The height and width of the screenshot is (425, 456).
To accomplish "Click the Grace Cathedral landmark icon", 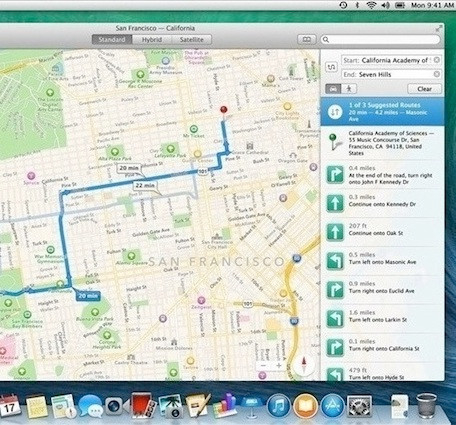I will [x=250, y=146].
